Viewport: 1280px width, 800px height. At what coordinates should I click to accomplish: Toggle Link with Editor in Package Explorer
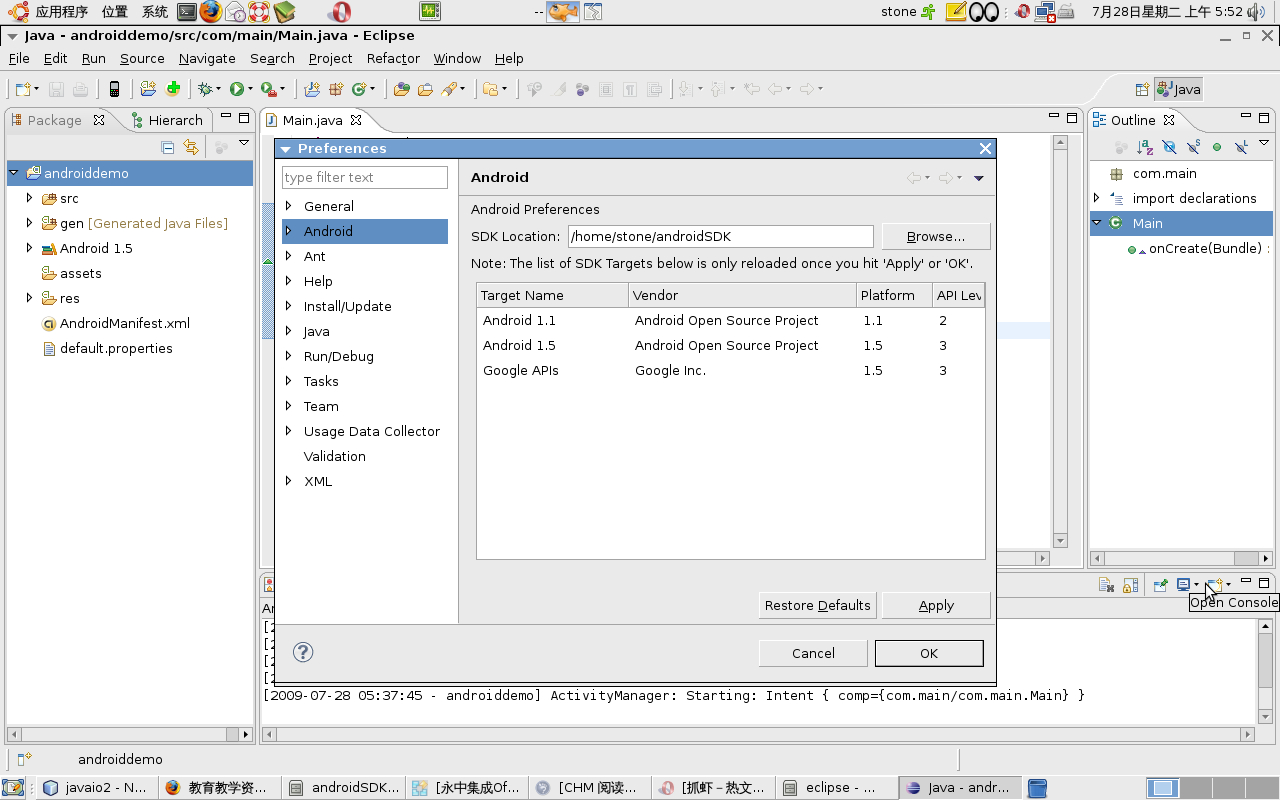(x=191, y=147)
